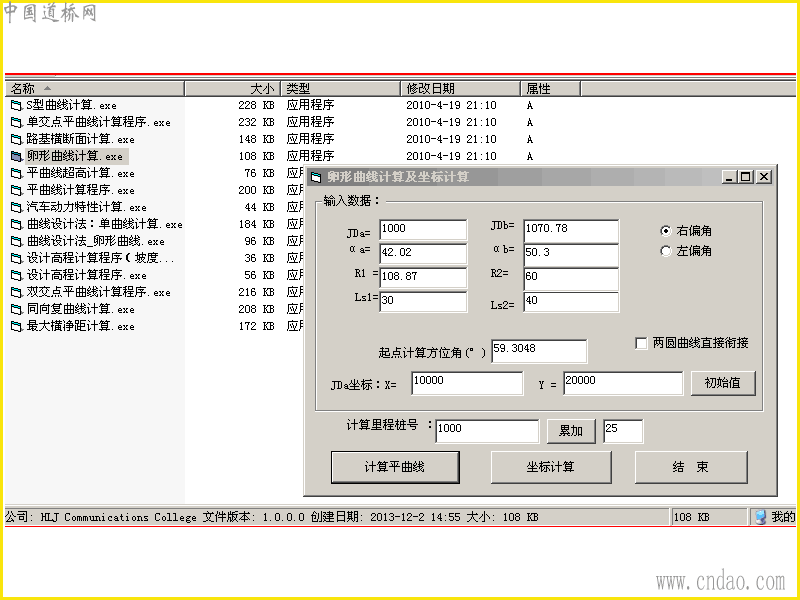Select the 同向复曲线计算.exe icon
Screen dimensions: 800x600
click(x=17, y=309)
